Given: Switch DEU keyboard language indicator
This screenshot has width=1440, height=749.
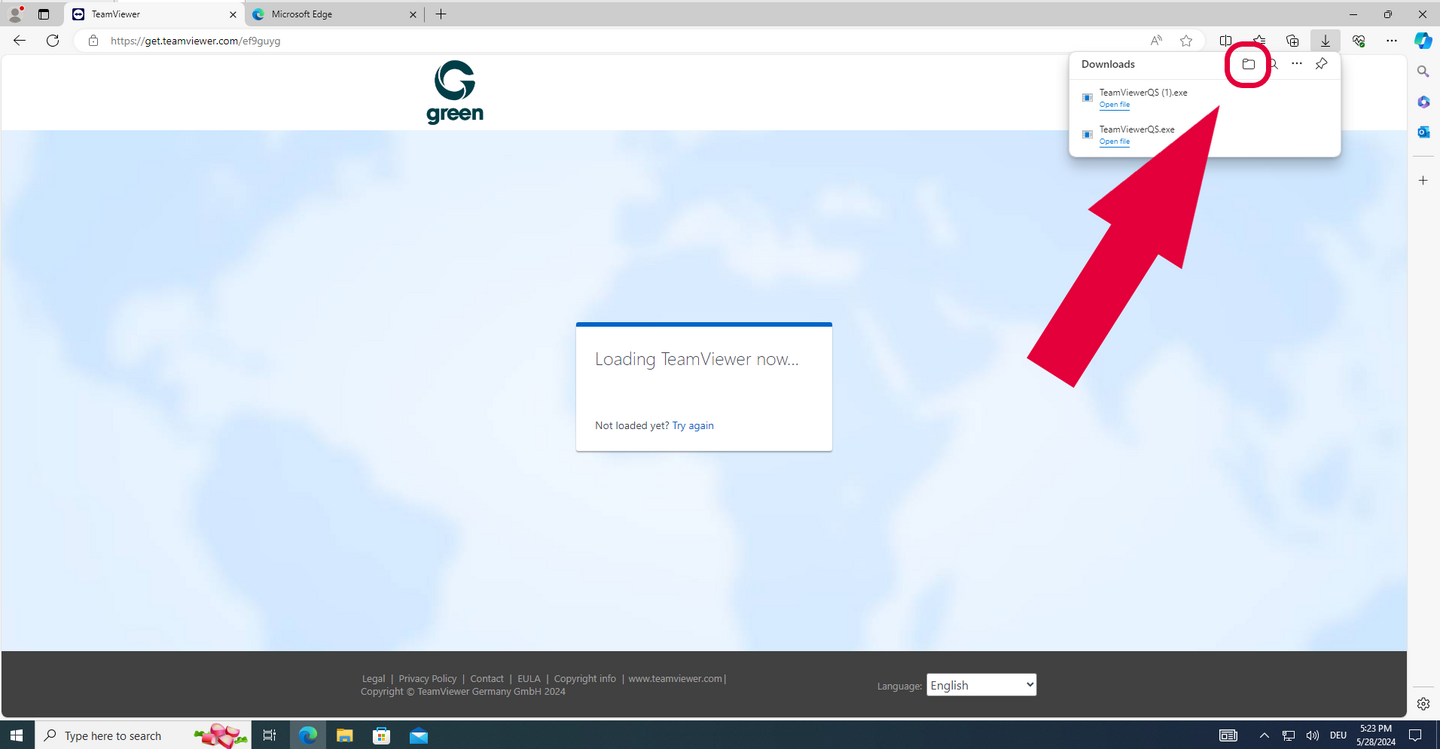Looking at the screenshot, I should pyautogui.click(x=1338, y=736).
